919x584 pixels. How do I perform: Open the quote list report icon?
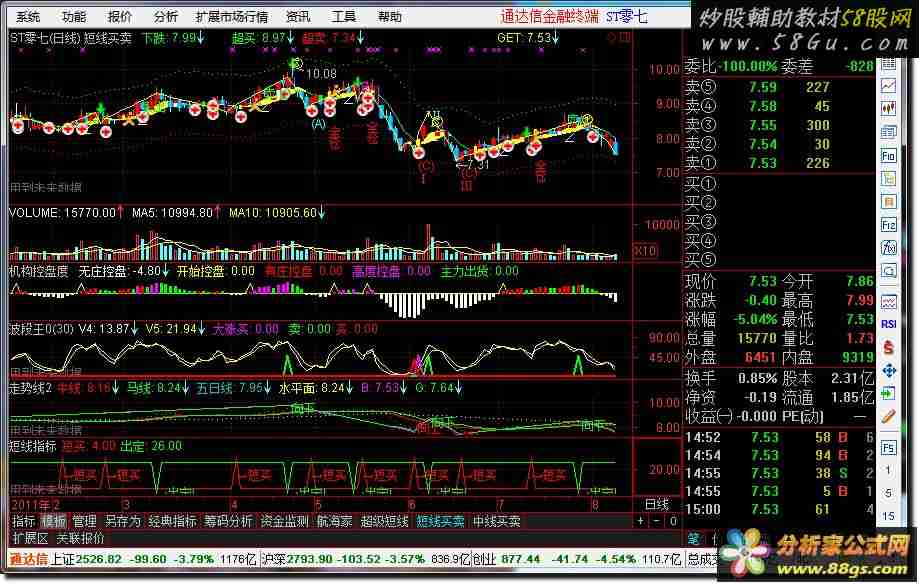(x=889, y=132)
